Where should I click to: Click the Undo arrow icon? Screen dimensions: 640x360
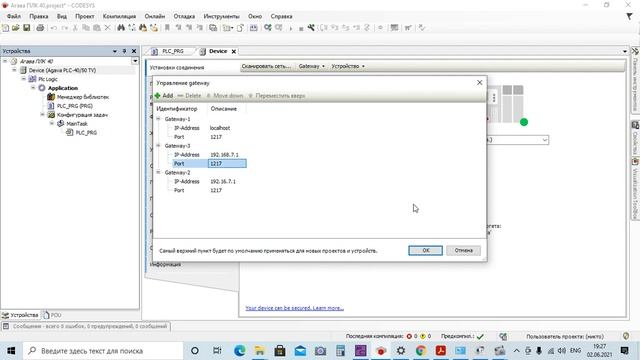click(53, 28)
